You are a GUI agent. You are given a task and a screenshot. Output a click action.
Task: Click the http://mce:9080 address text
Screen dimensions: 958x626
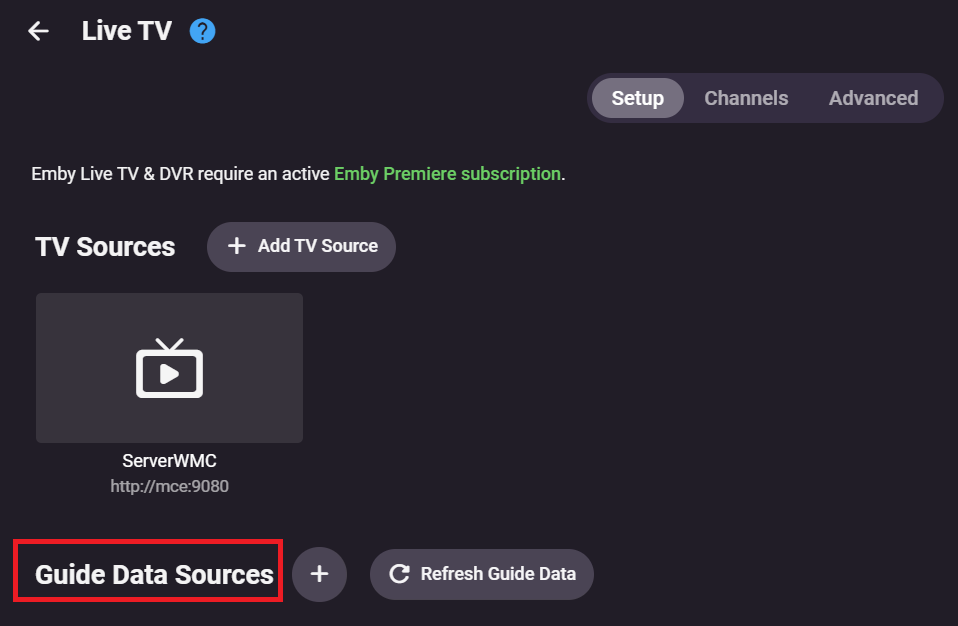tap(169, 487)
